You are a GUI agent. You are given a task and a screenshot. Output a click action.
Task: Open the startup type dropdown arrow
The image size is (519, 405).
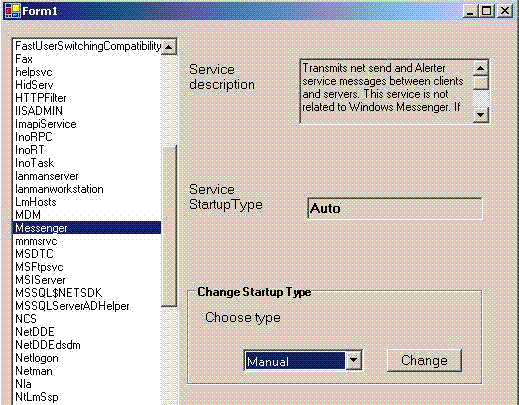(x=353, y=360)
